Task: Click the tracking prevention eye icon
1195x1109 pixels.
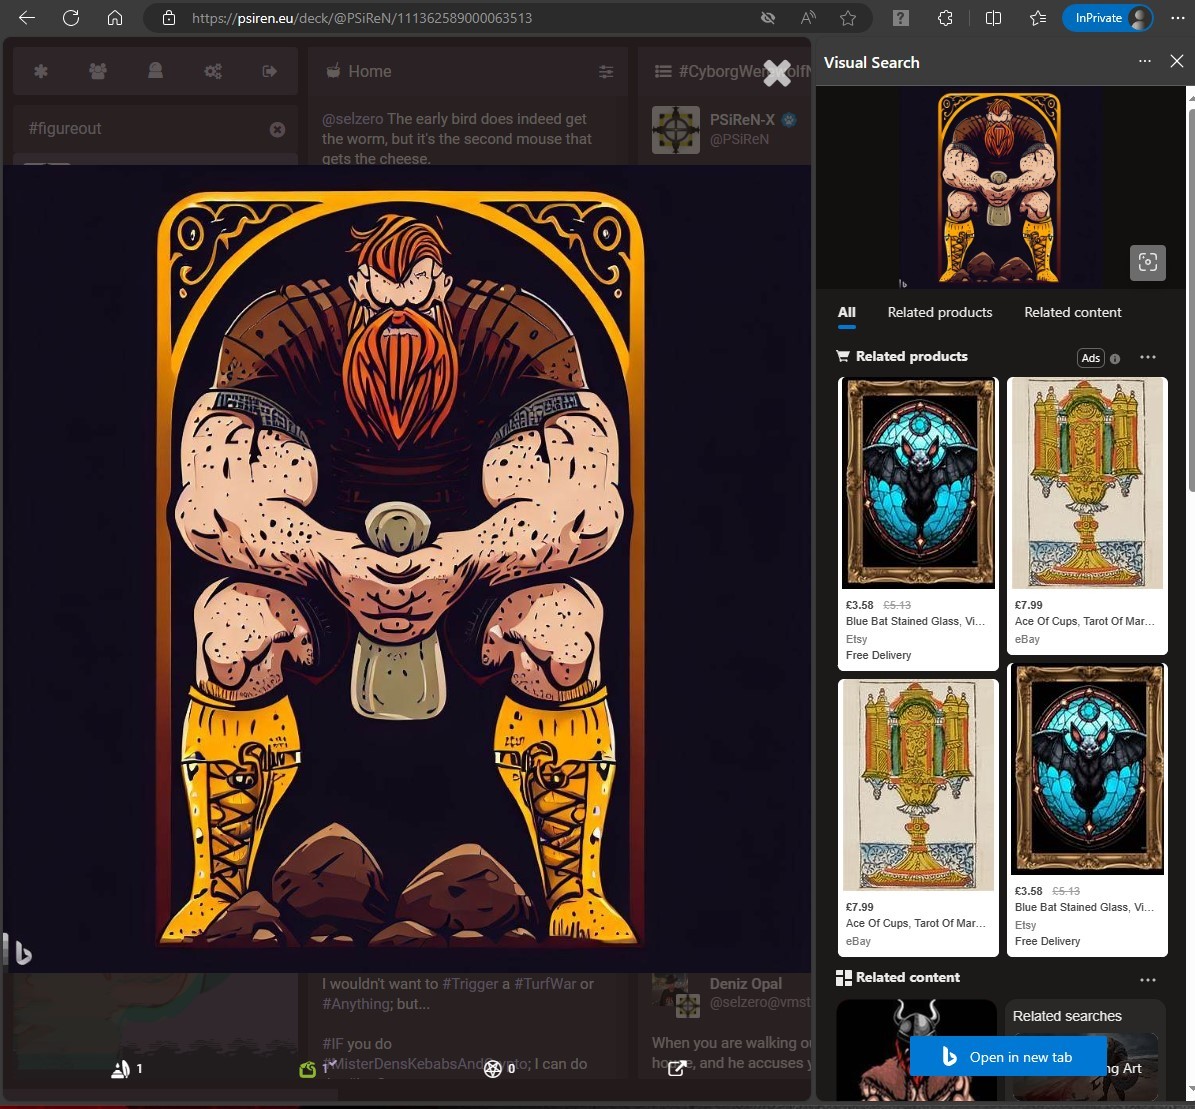Action: 767,18
